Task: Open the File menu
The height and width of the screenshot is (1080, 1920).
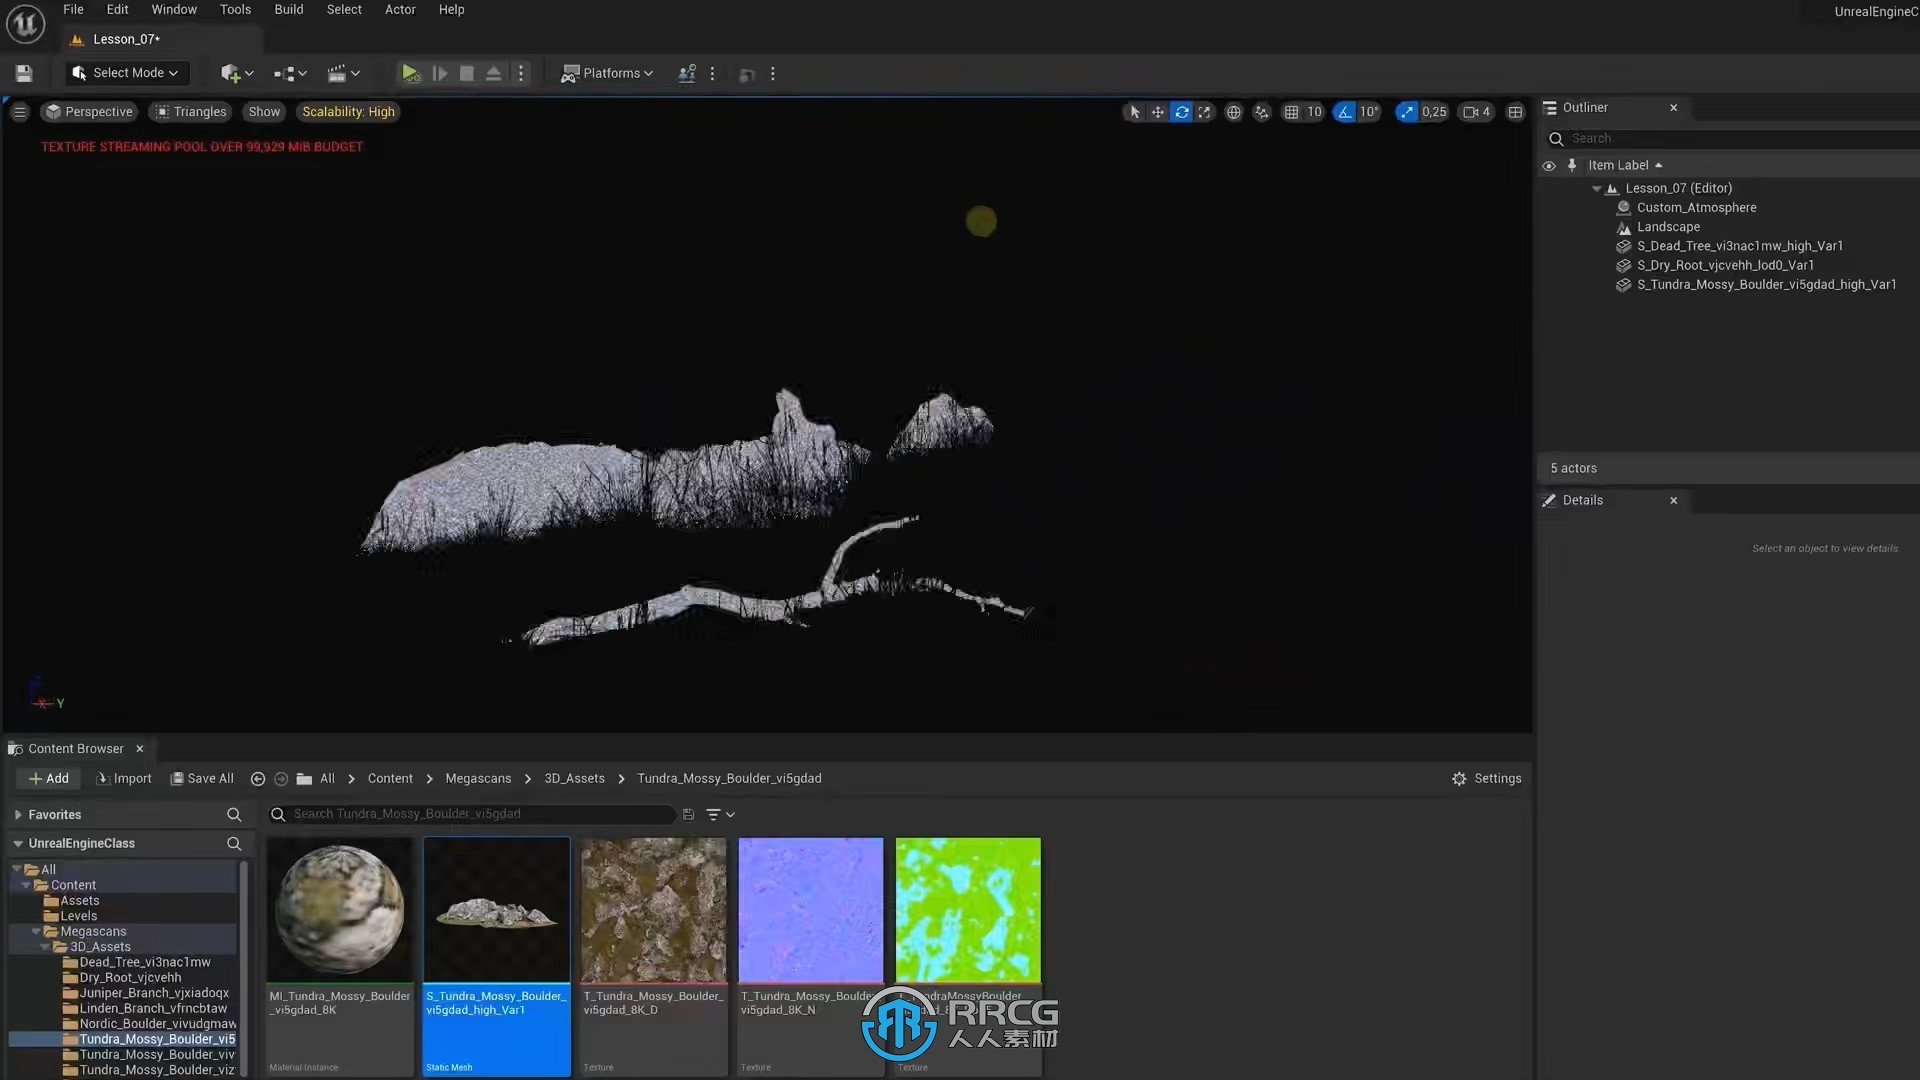Action: [x=73, y=10]
